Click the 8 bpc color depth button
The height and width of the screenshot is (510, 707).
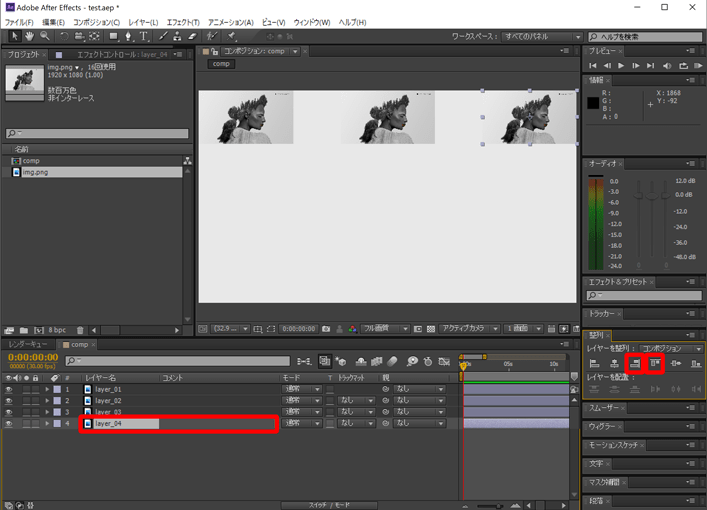tap(57, 330)
